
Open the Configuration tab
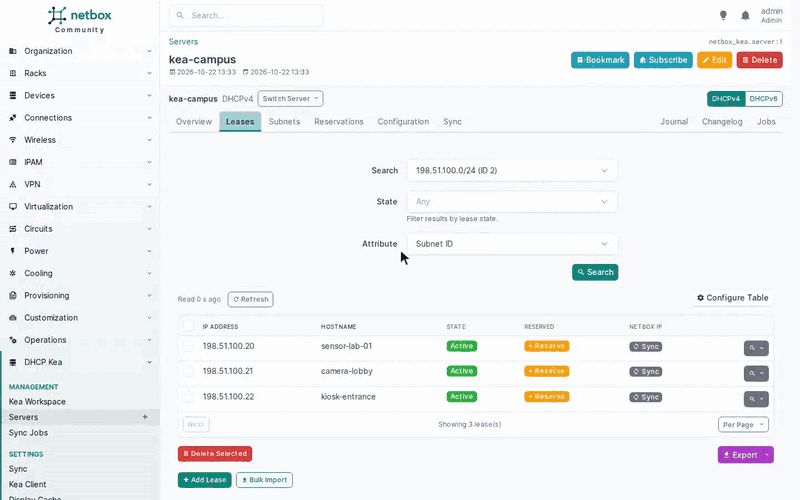point(403,121)
